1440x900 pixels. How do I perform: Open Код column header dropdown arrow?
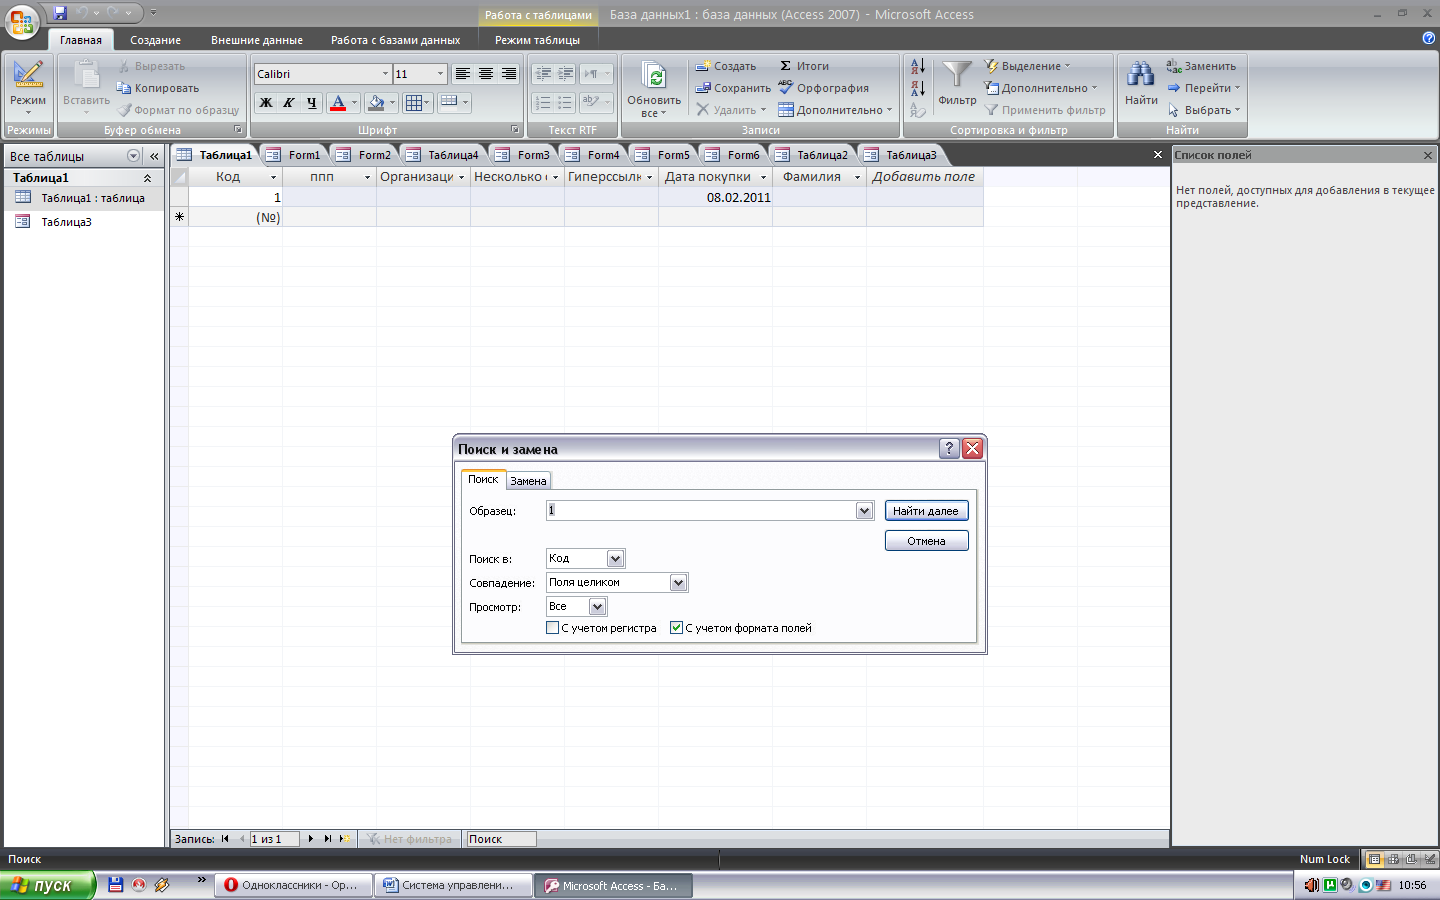pos(273,177)
